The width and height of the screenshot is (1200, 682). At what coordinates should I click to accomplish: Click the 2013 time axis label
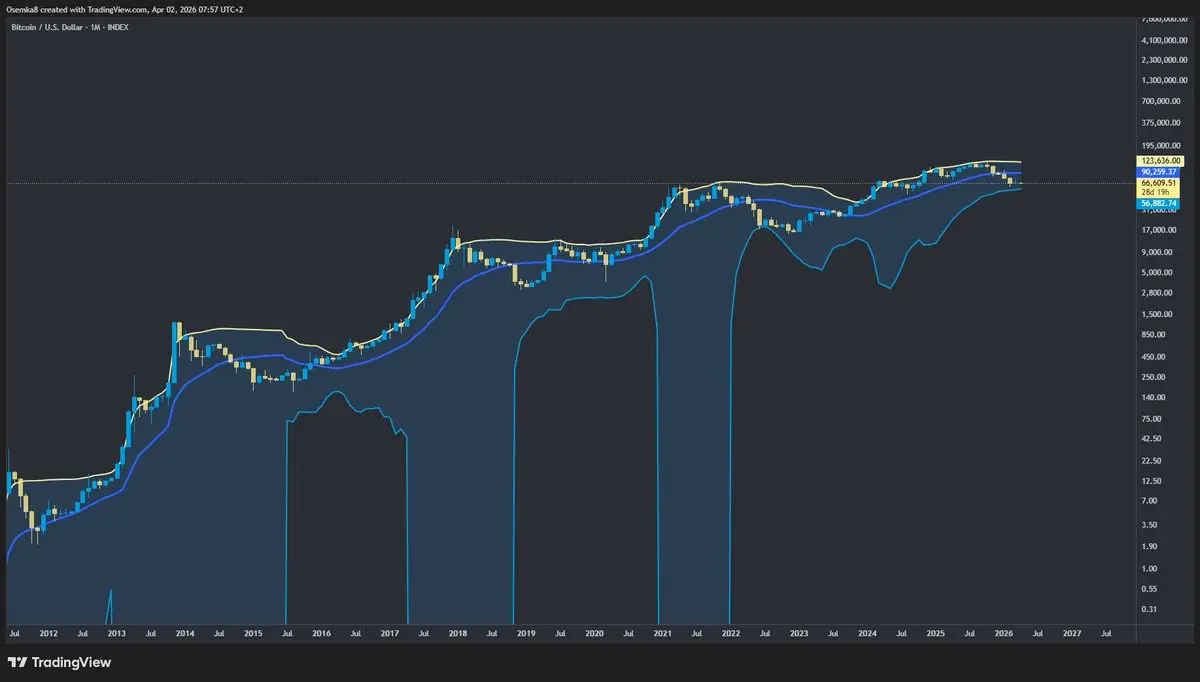coord(117,633)
